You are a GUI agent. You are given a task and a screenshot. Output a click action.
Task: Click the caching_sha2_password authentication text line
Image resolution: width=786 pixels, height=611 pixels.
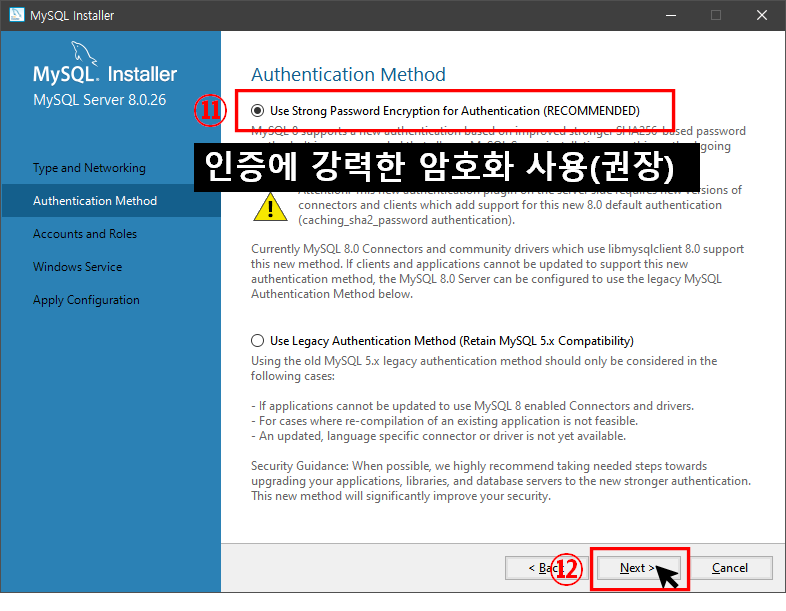point(407,220)
